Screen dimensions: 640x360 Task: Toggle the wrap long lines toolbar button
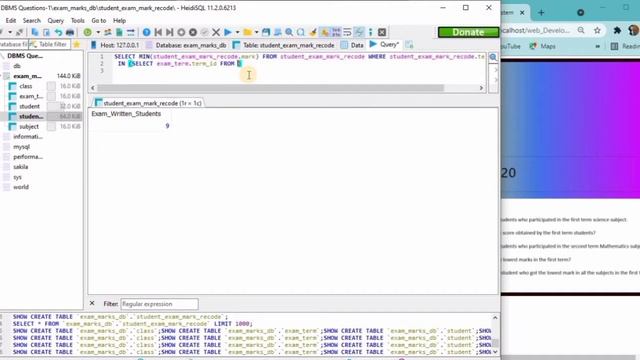pyautogui.click(x=347, y=32)
